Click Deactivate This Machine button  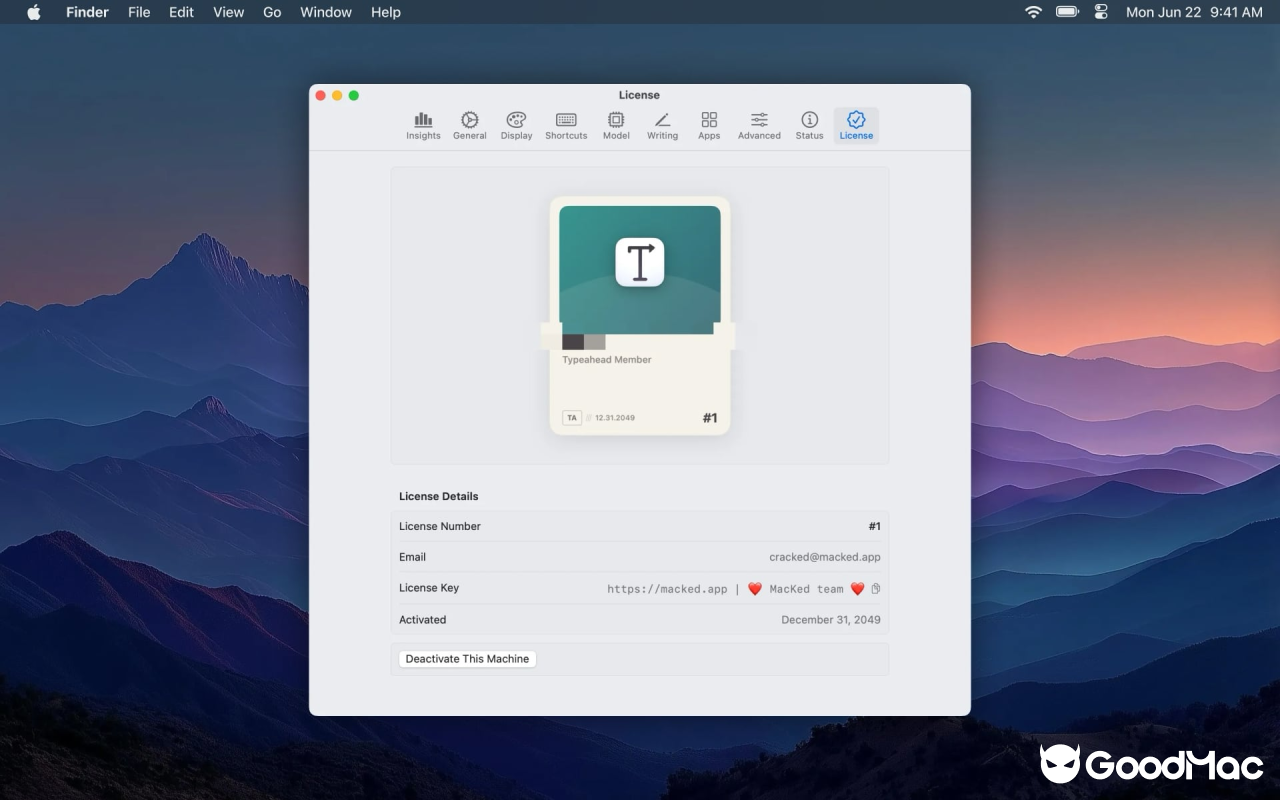(468, 659)
